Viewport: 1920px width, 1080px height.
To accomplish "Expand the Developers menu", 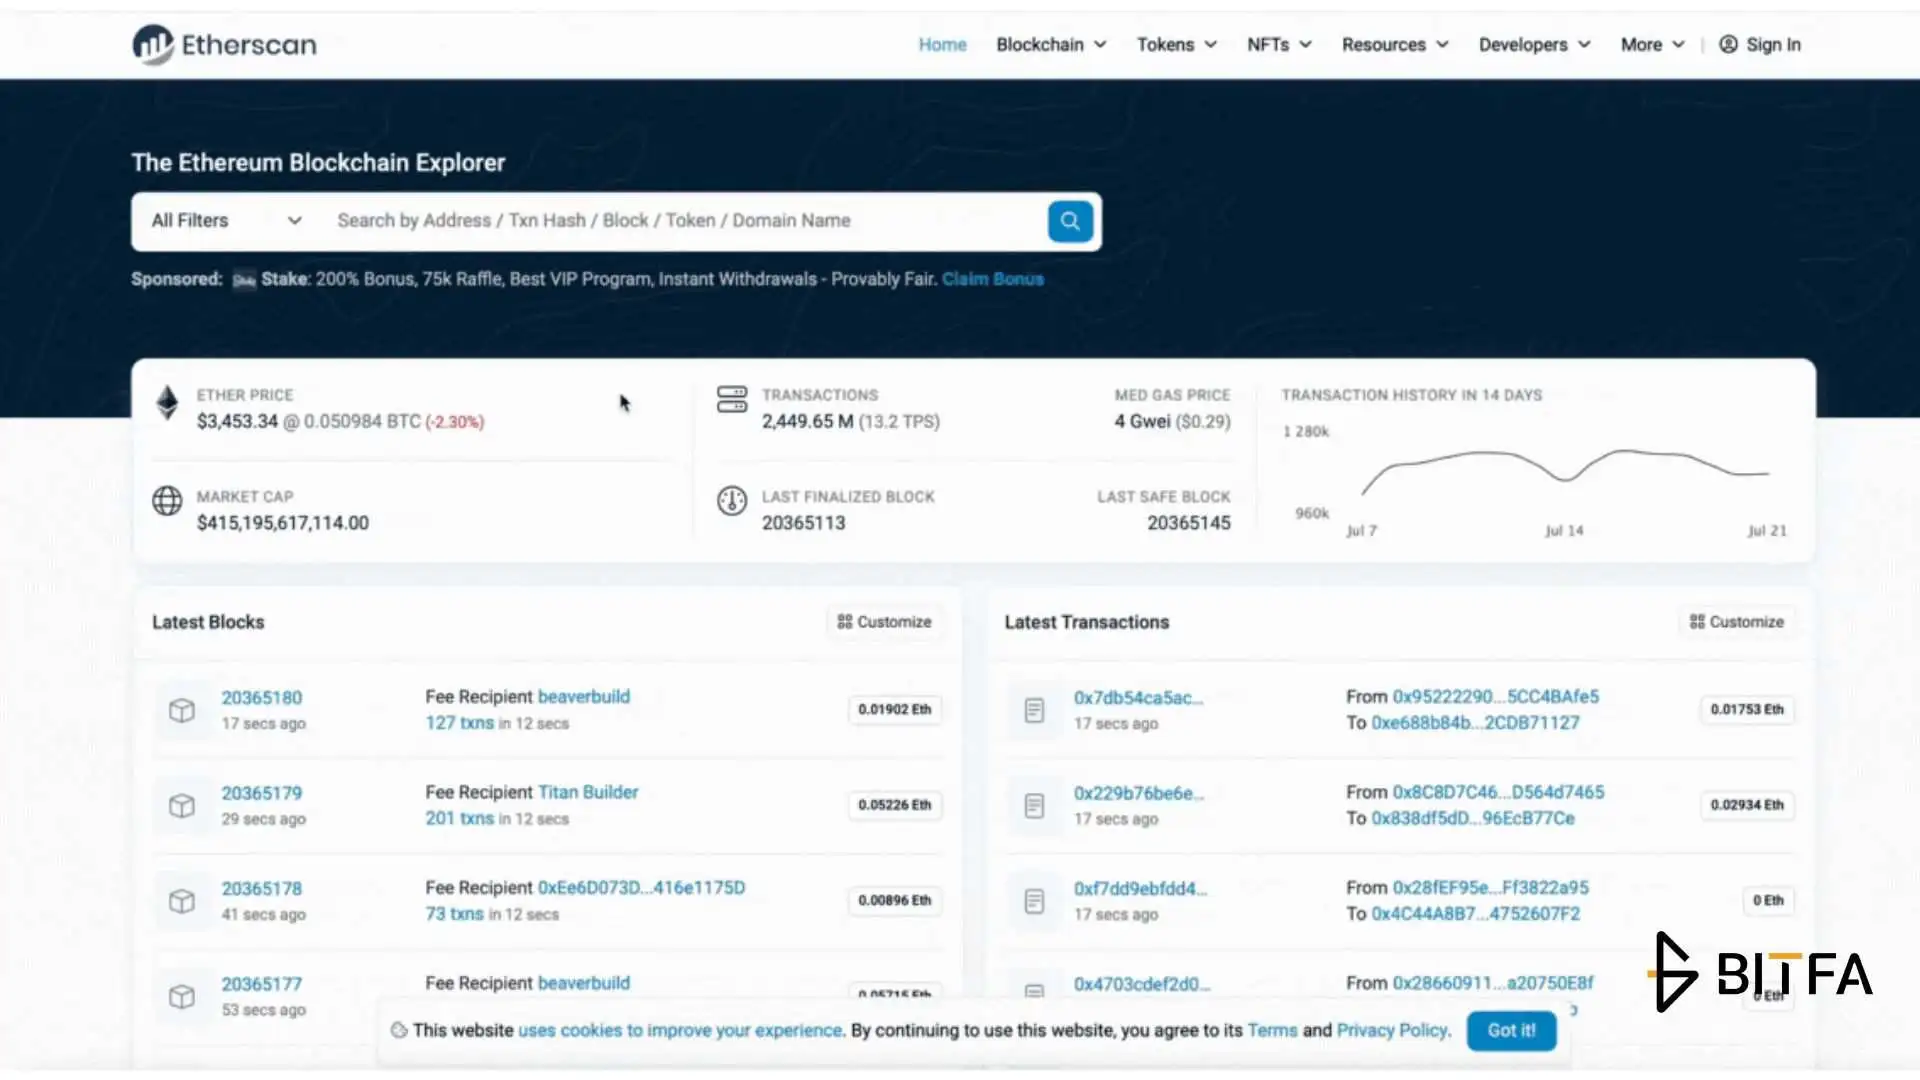I will click(1534, 44).
